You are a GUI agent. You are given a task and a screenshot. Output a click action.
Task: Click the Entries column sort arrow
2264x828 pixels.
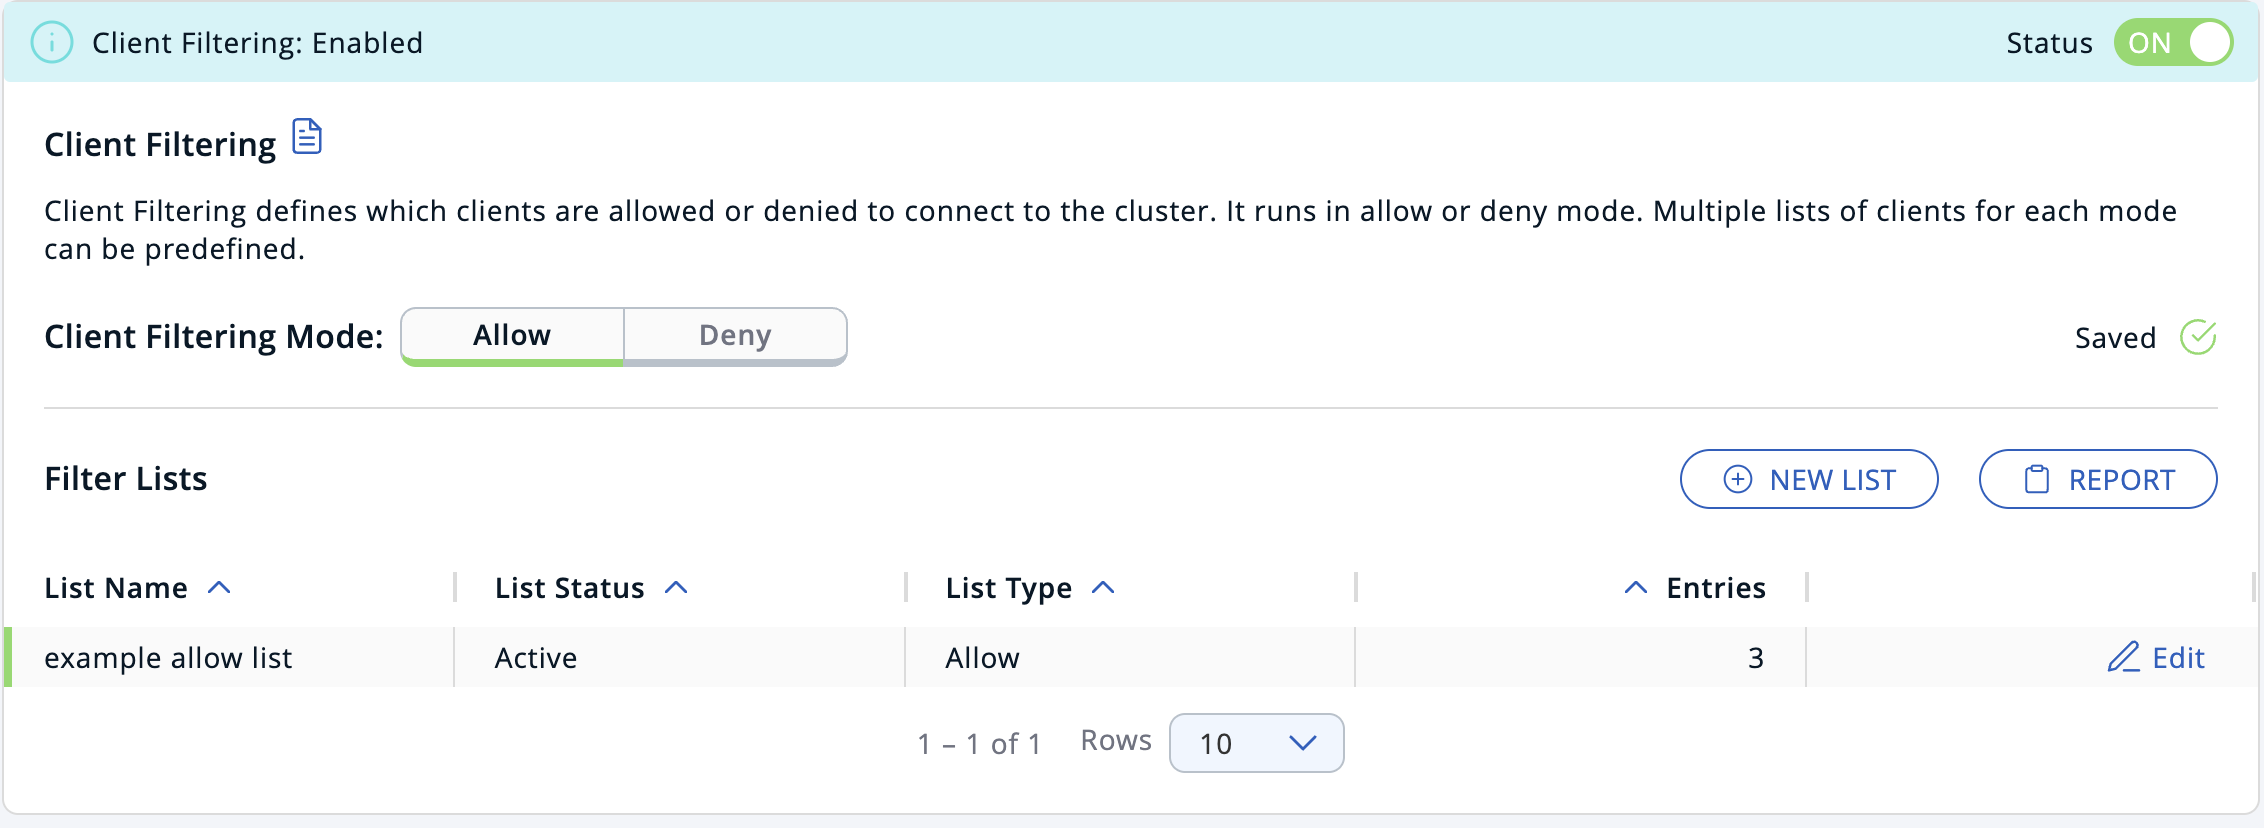pyautogui.click(x=1636, y=586)
